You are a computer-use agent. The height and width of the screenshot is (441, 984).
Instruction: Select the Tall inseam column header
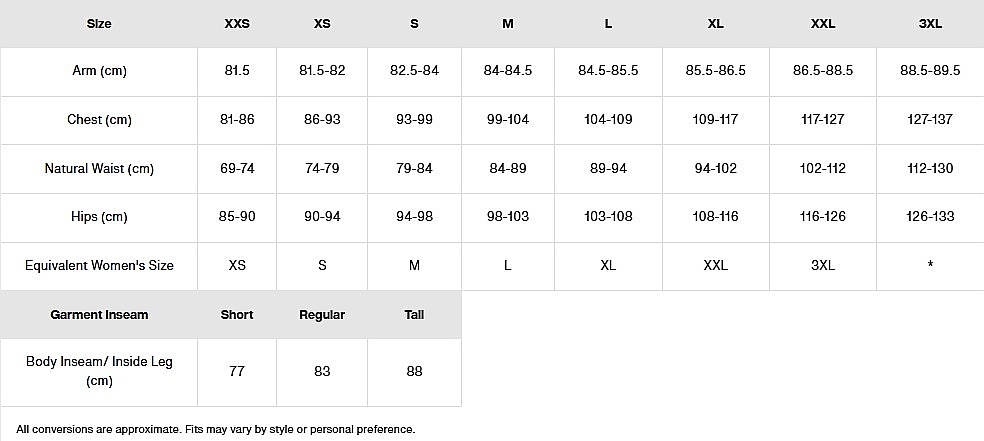tap(414, 315)
